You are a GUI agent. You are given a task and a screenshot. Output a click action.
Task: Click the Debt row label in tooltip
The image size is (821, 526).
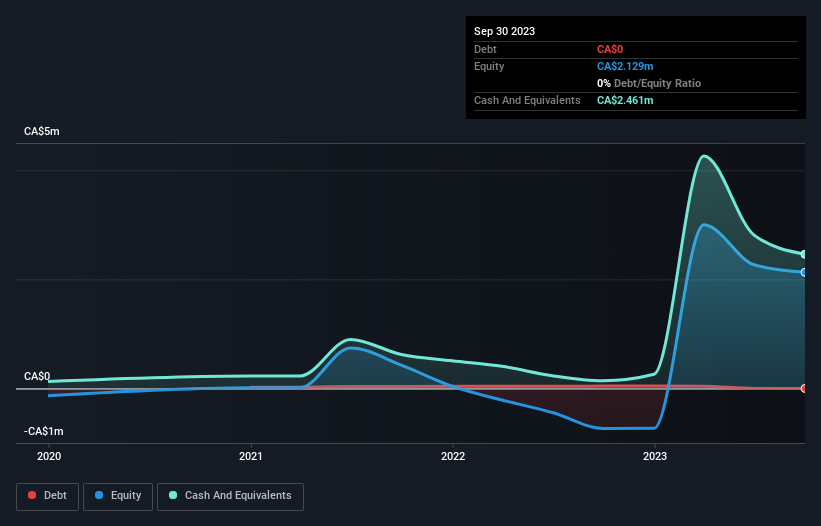[485, 49]
